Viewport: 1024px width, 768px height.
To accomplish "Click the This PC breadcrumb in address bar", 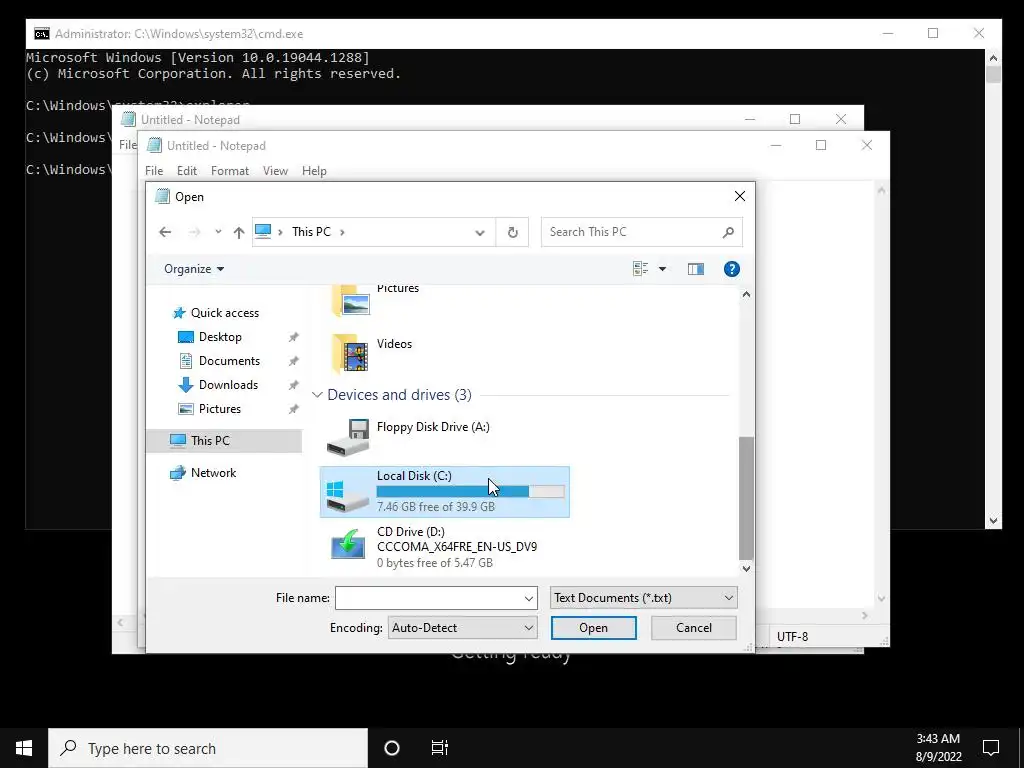I will point(312,232).
